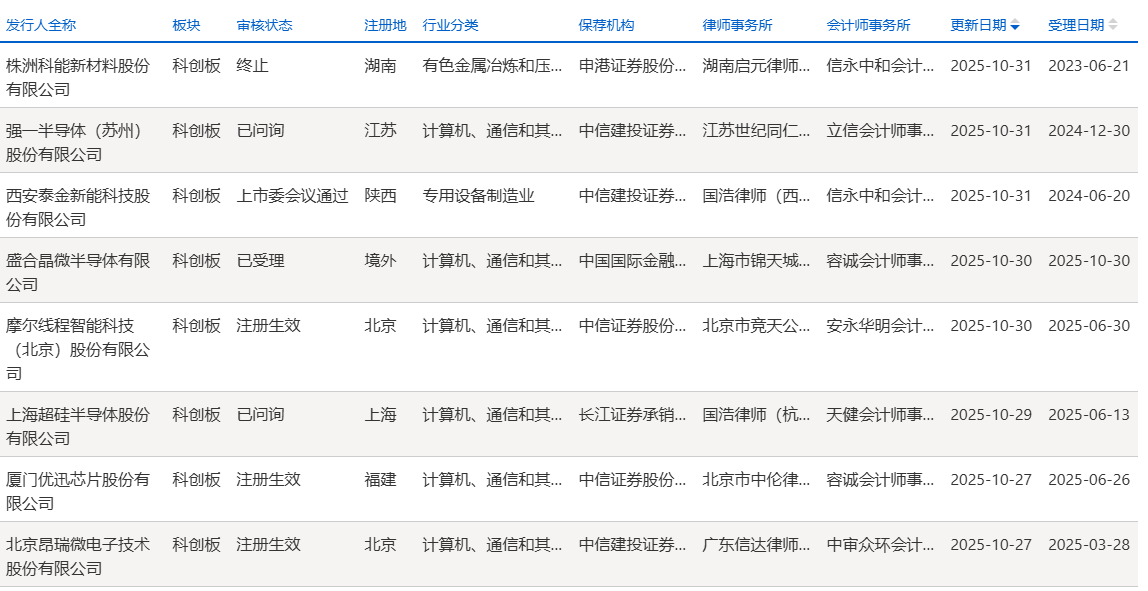Click the 审核状态 column header
This screenshot has width=1148, height=591.
coord(264,25)
